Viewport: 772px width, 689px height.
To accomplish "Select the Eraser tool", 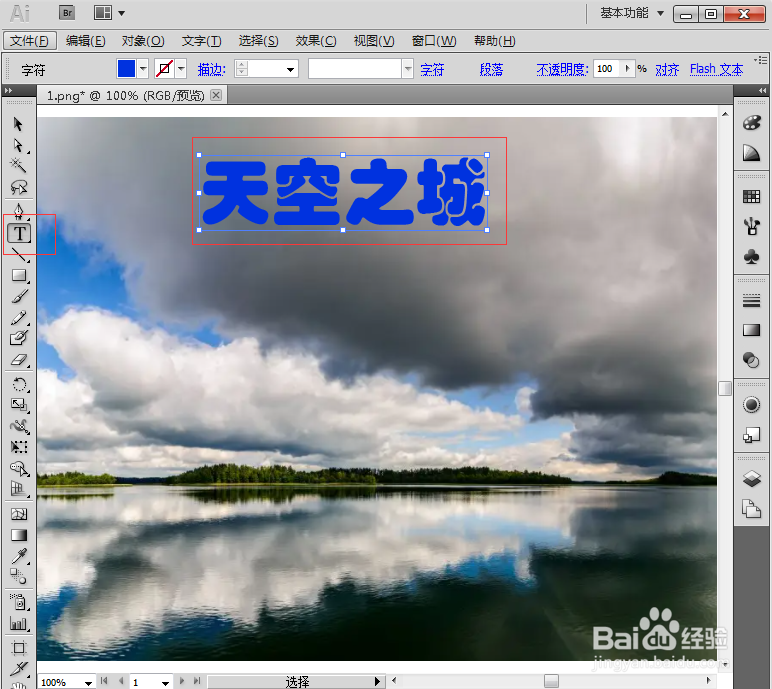I will tap(19, 360).
